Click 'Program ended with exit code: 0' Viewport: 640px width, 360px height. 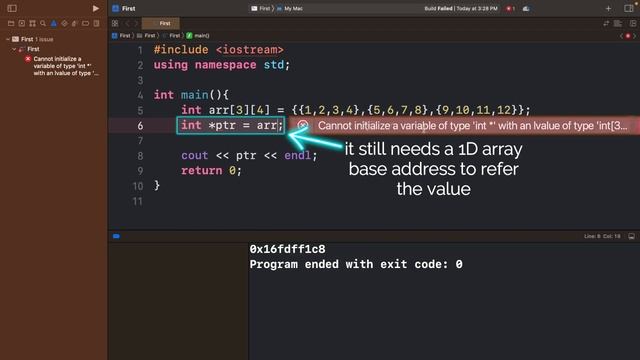(x=356, y=264)
